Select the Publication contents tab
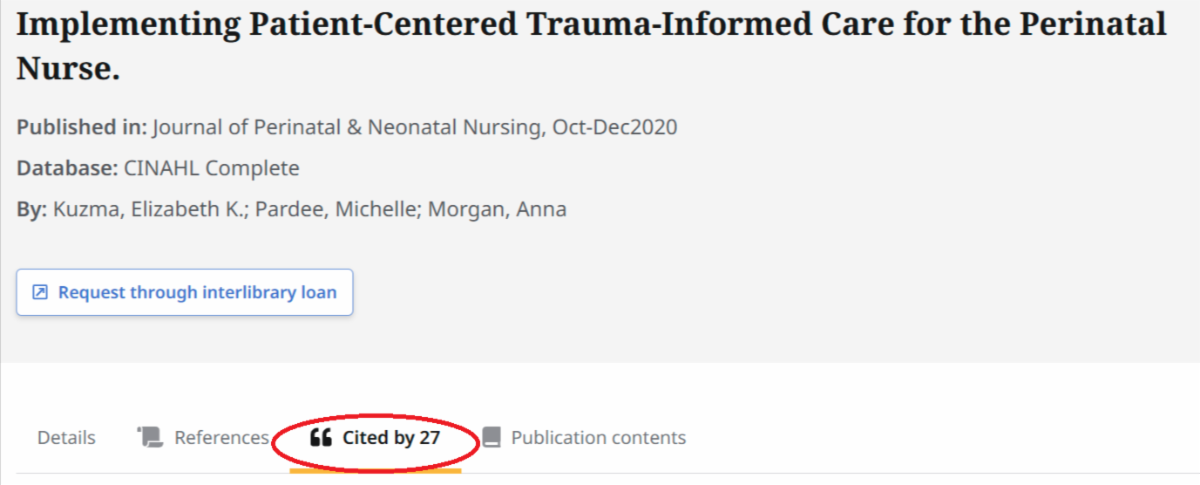This screenshot has height=485, width=1200. pyautogui.click(x=598, y=437)
